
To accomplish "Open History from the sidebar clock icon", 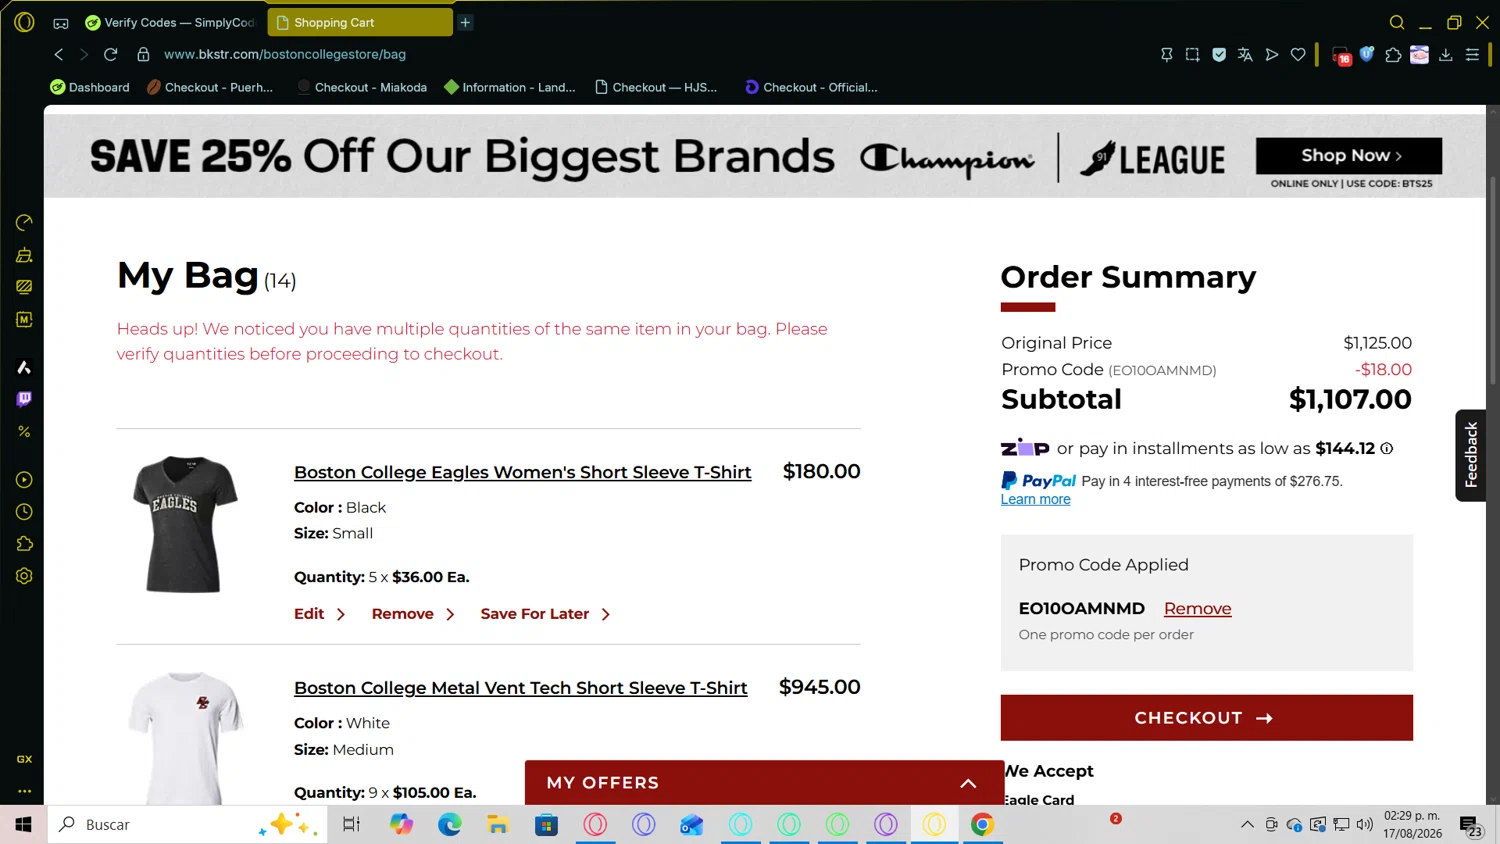I will (x=24, y=512).
